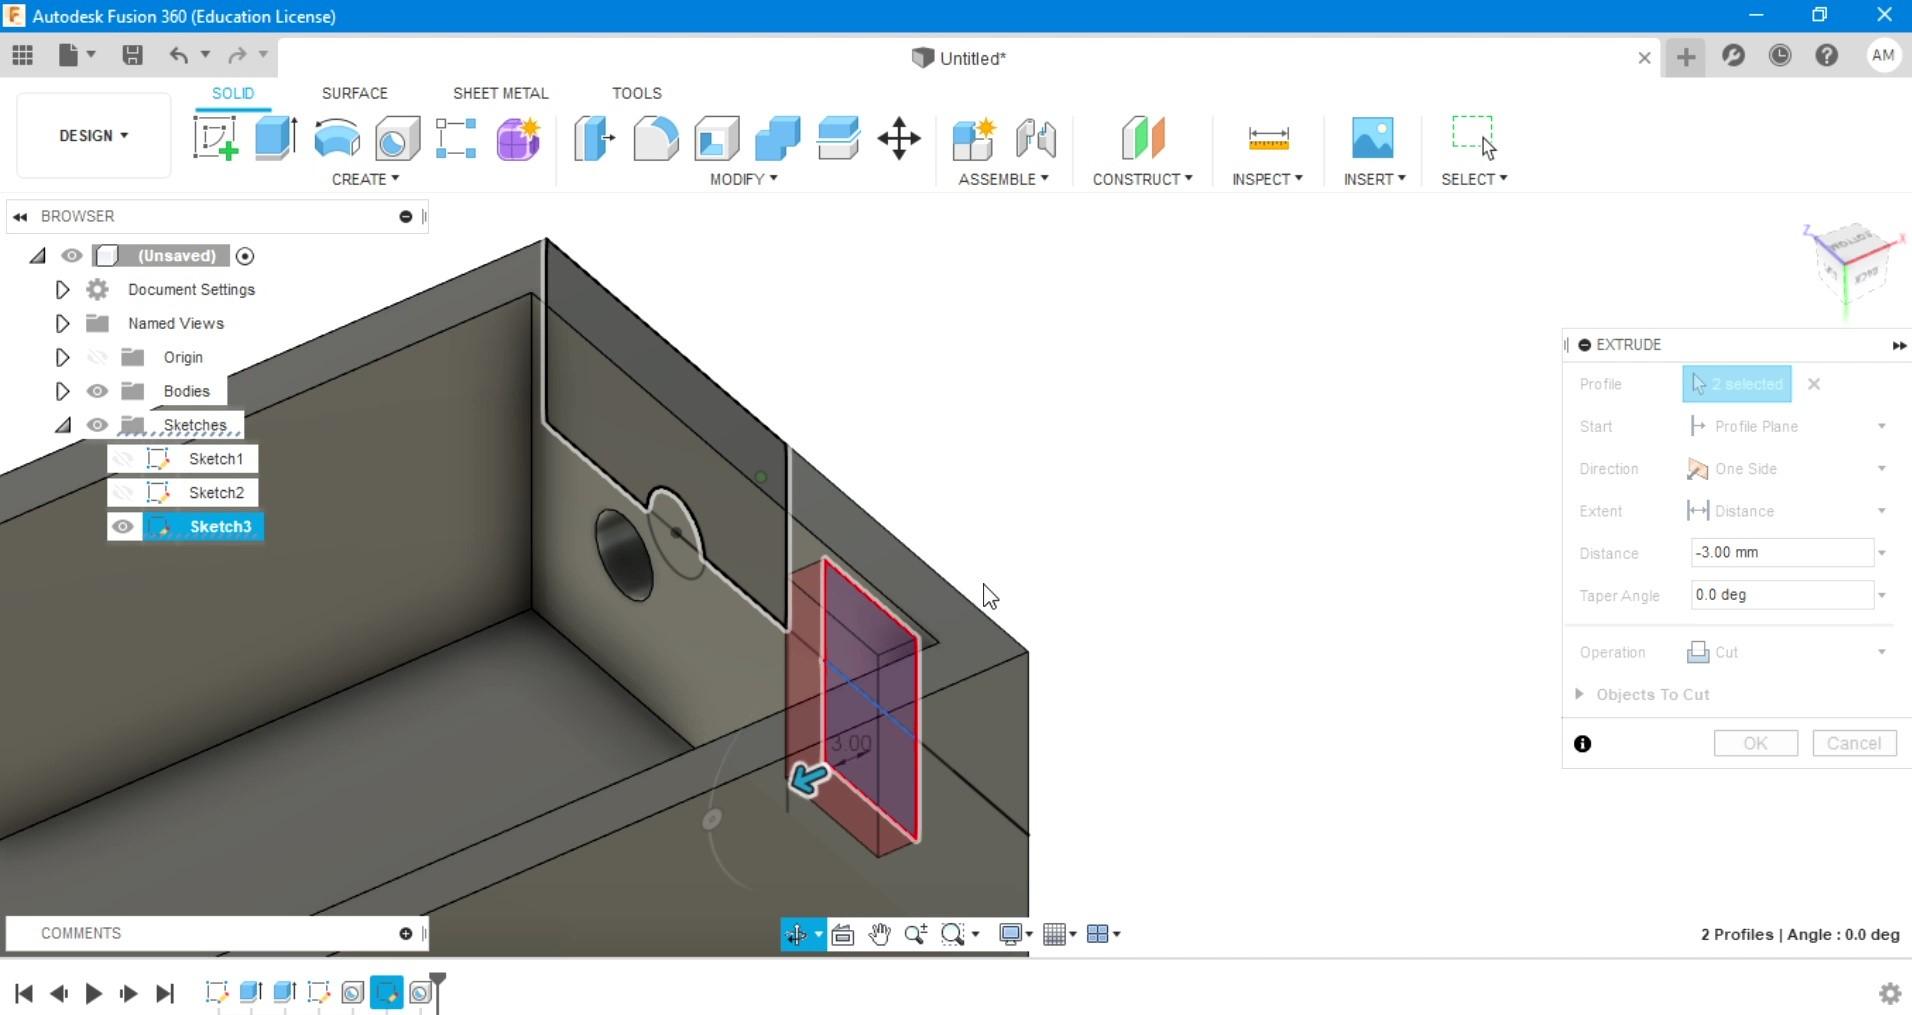Open the CREATE menu
The width and height of the screenshot is (1912, 1015).
click(x=365, y=179)
